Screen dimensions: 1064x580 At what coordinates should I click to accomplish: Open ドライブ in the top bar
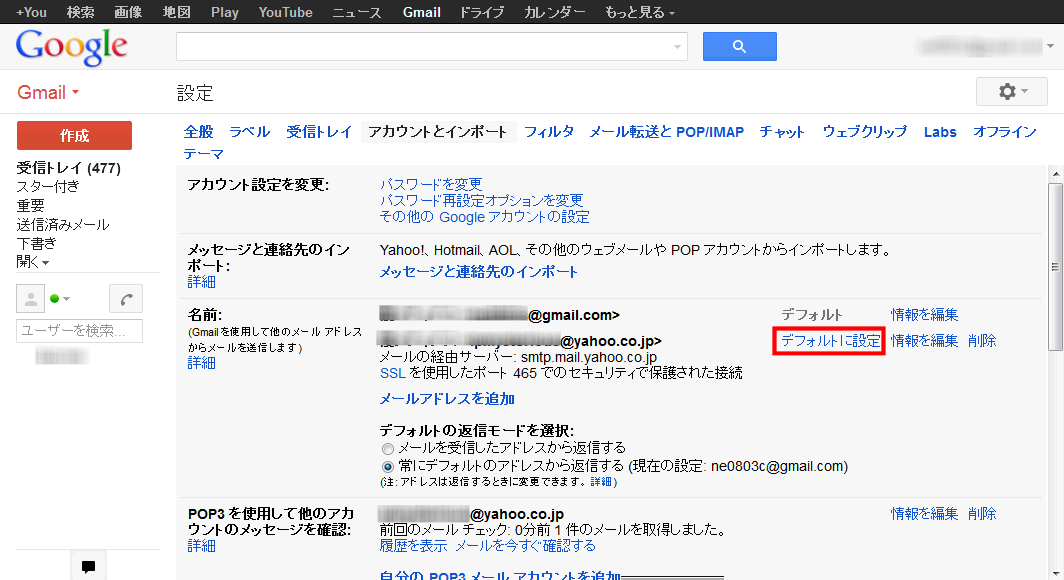(x=481, y=12)
